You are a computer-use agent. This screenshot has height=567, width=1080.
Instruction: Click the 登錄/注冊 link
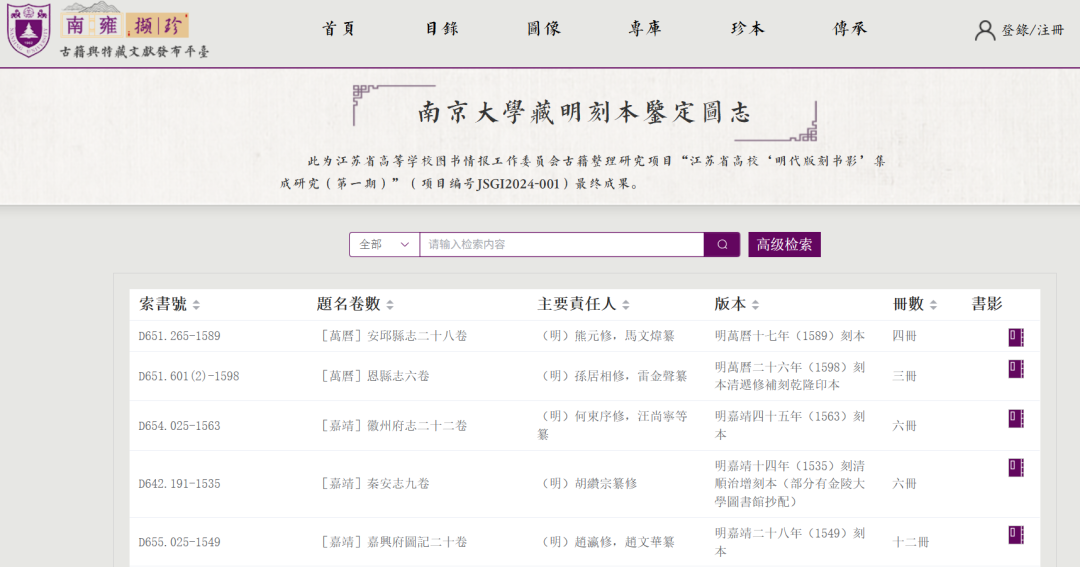pyautogui.click(x=1032, y=30)
